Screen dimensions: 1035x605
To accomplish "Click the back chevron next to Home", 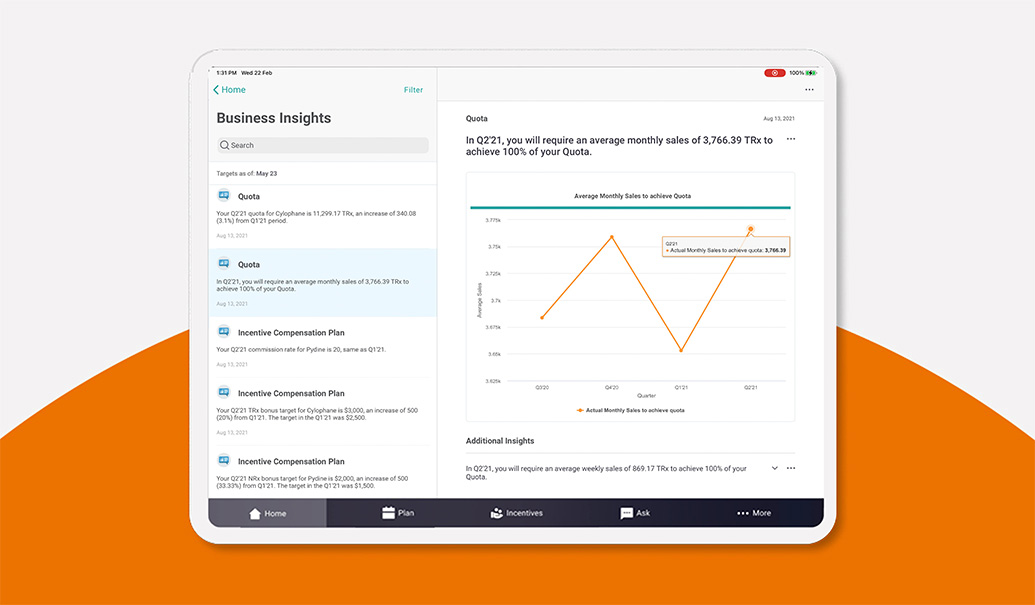I will point(216,90).
